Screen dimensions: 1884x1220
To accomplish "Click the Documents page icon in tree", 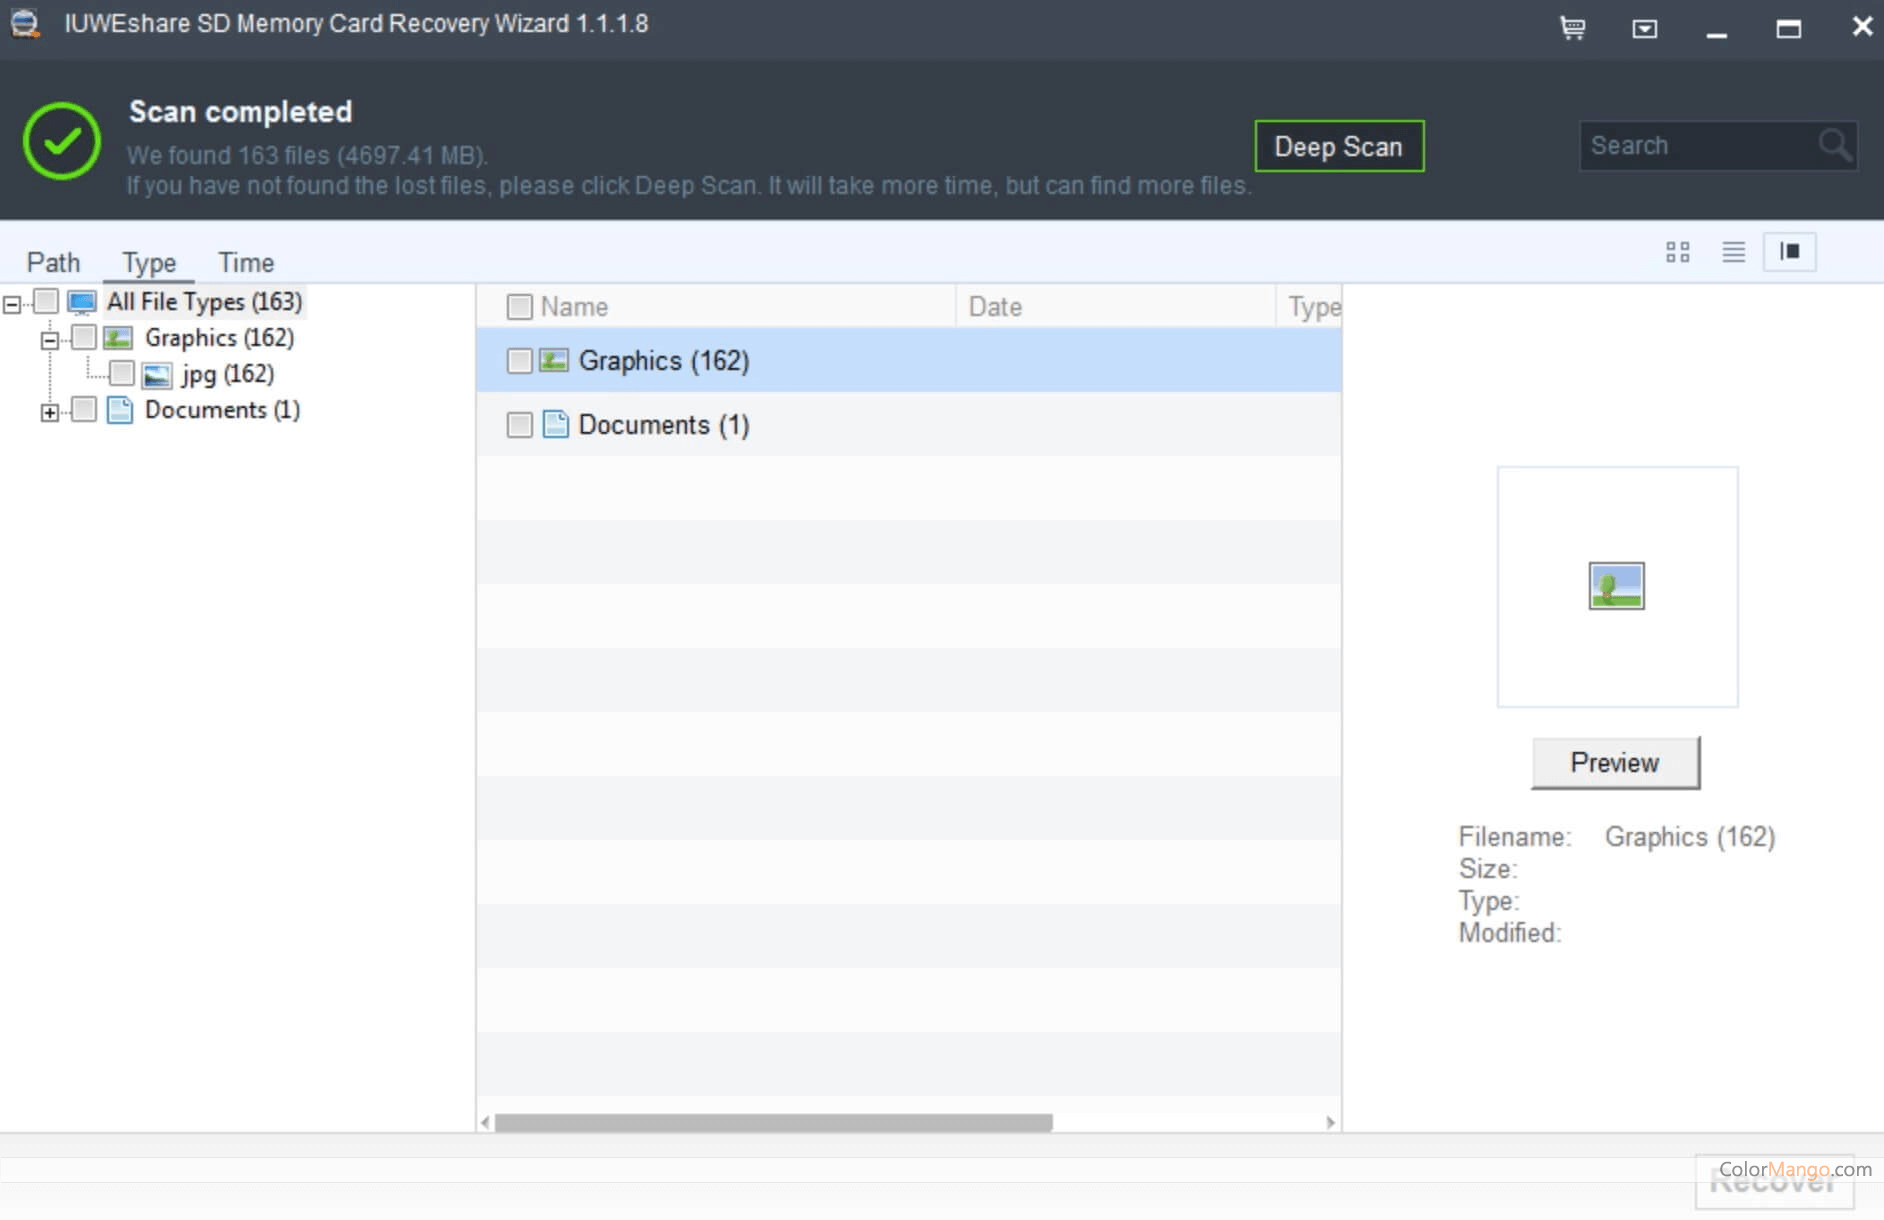I will tap(120, 410).
